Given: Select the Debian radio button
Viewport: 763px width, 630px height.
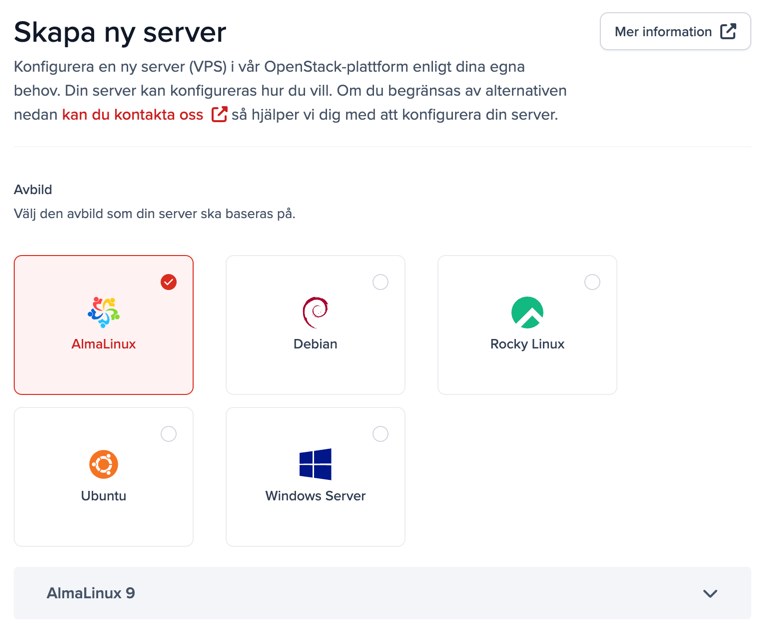Looking at the screenshot, I should (380, 282).
